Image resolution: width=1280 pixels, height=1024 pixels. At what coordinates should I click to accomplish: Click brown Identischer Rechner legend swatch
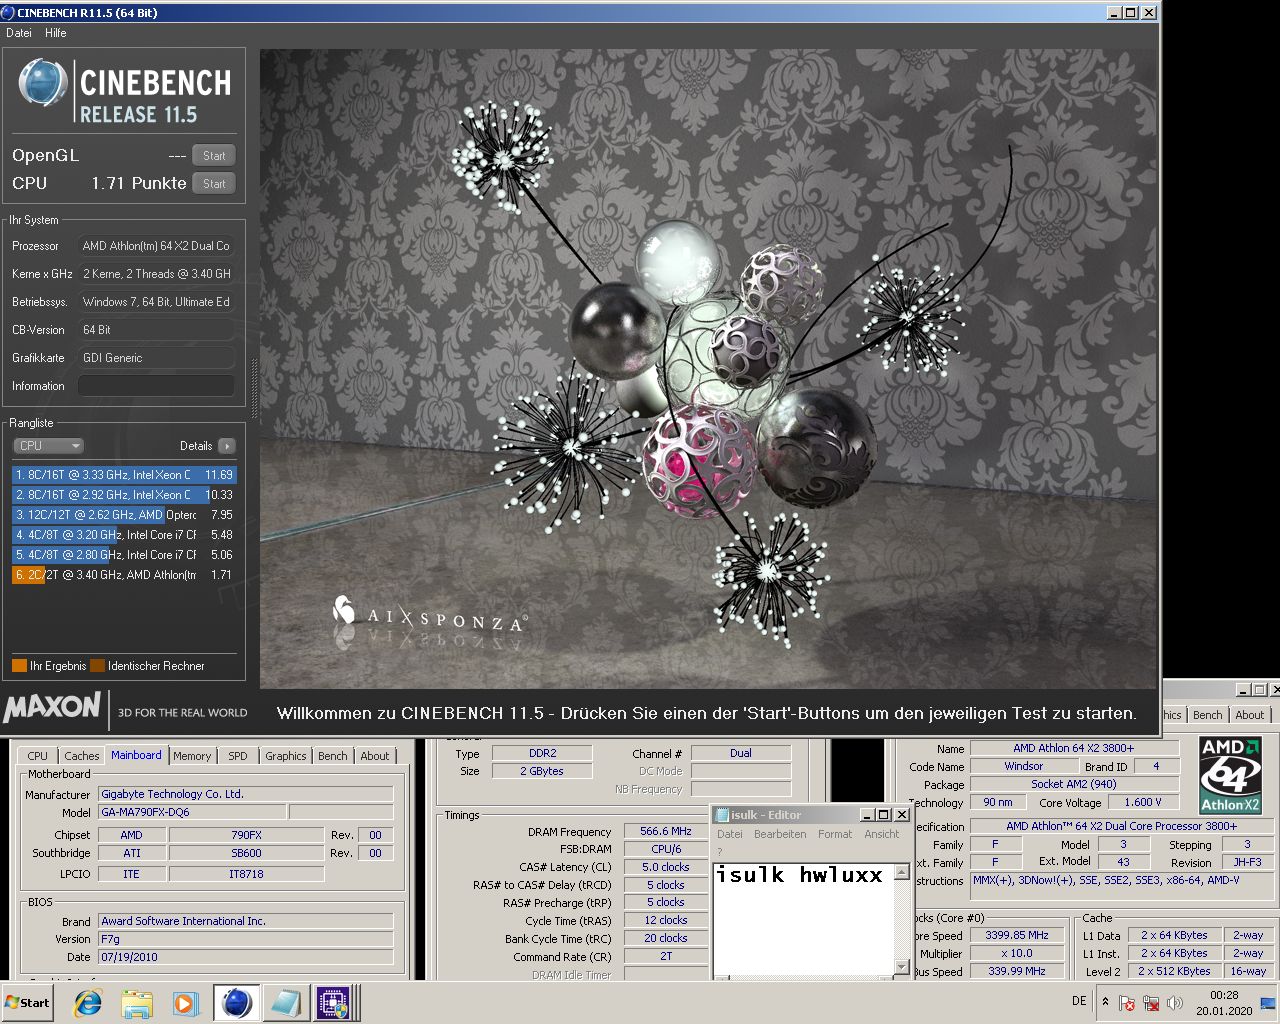point(97,666)
